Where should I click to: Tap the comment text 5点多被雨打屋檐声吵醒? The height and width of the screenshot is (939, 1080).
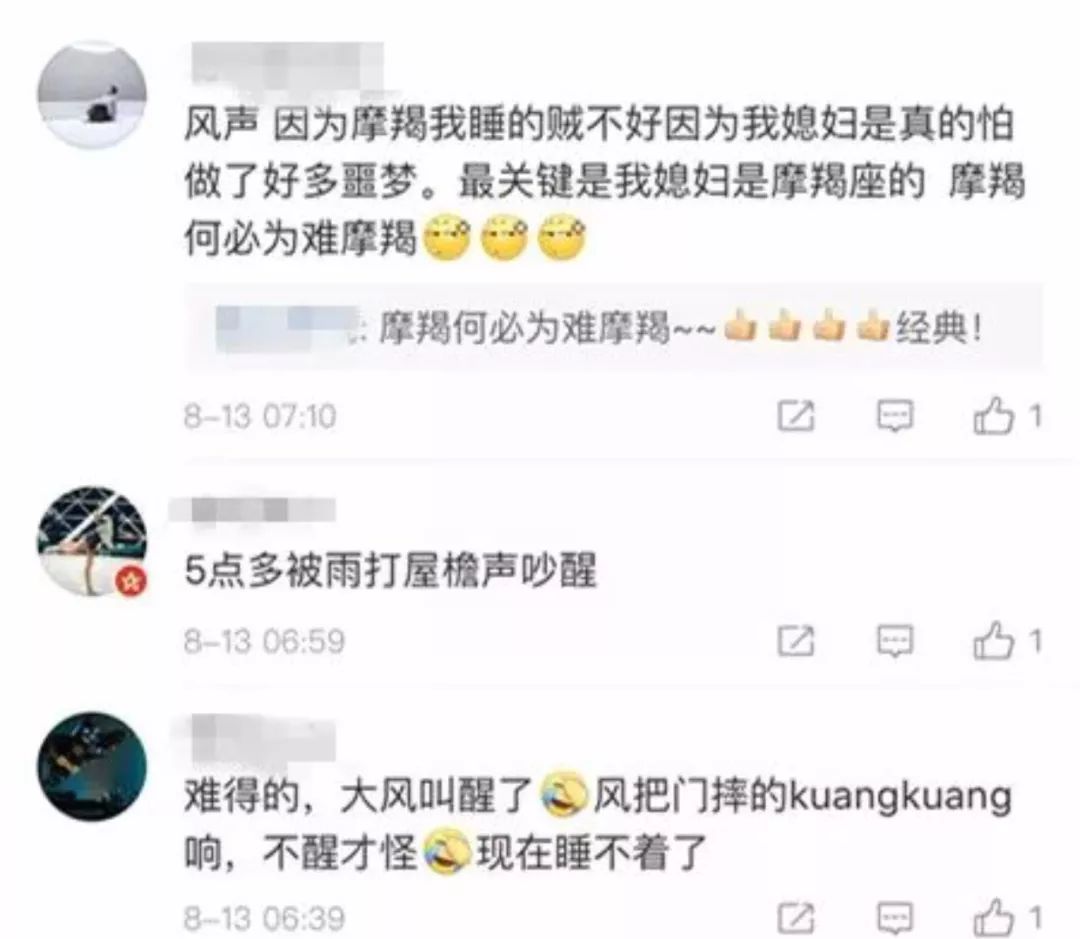click(390, 571)
